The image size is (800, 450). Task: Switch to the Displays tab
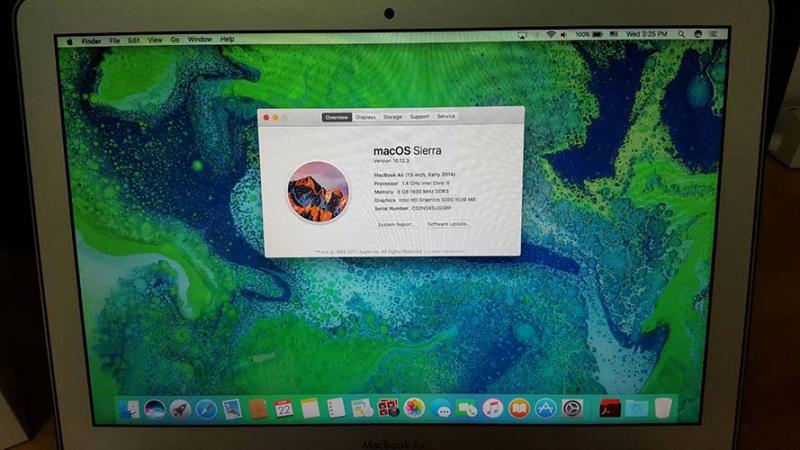click(x=365, y=117)
